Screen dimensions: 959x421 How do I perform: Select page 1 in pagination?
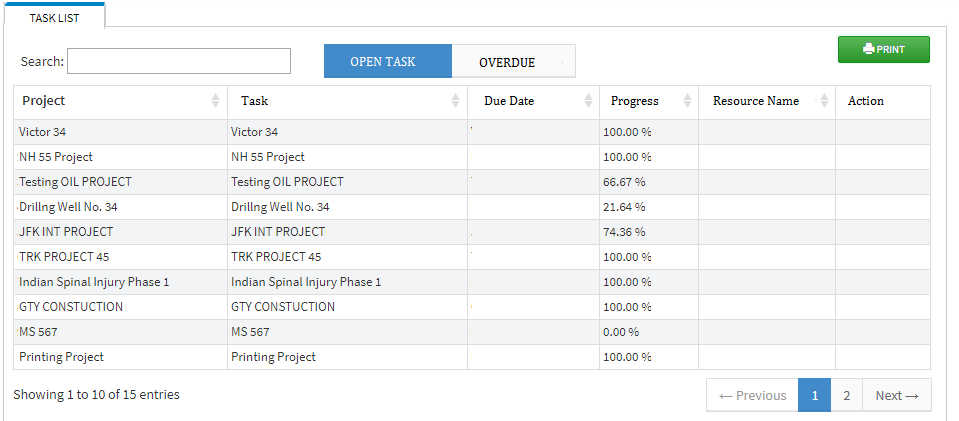click(x=815, y=395)
